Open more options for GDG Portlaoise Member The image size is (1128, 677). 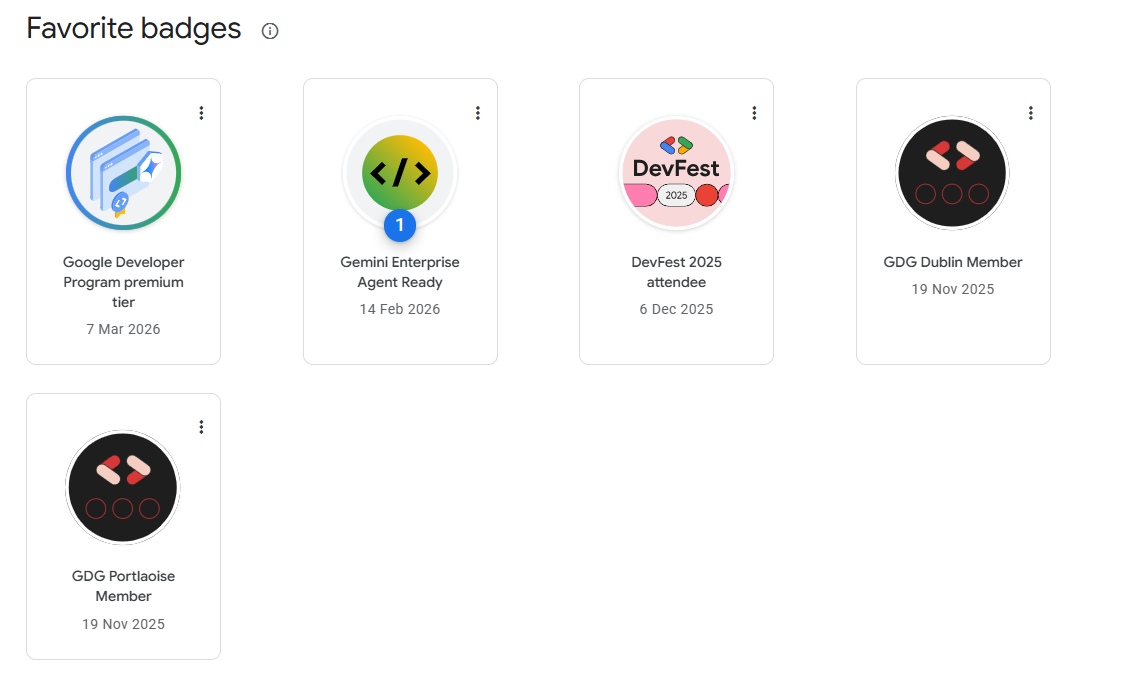pyautogui.click(x=201, y=427)
